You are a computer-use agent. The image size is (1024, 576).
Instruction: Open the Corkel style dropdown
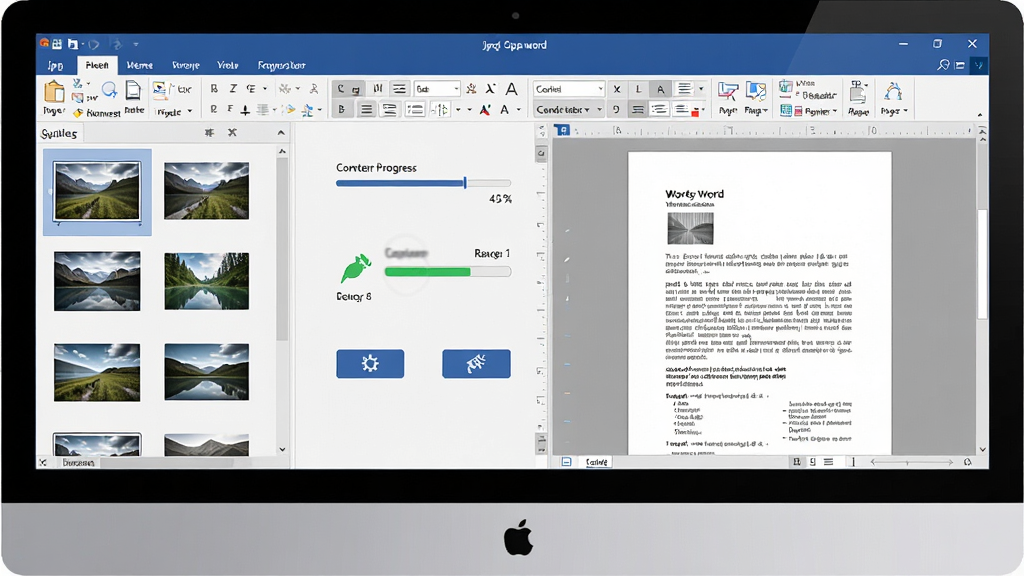pos(600,89)
